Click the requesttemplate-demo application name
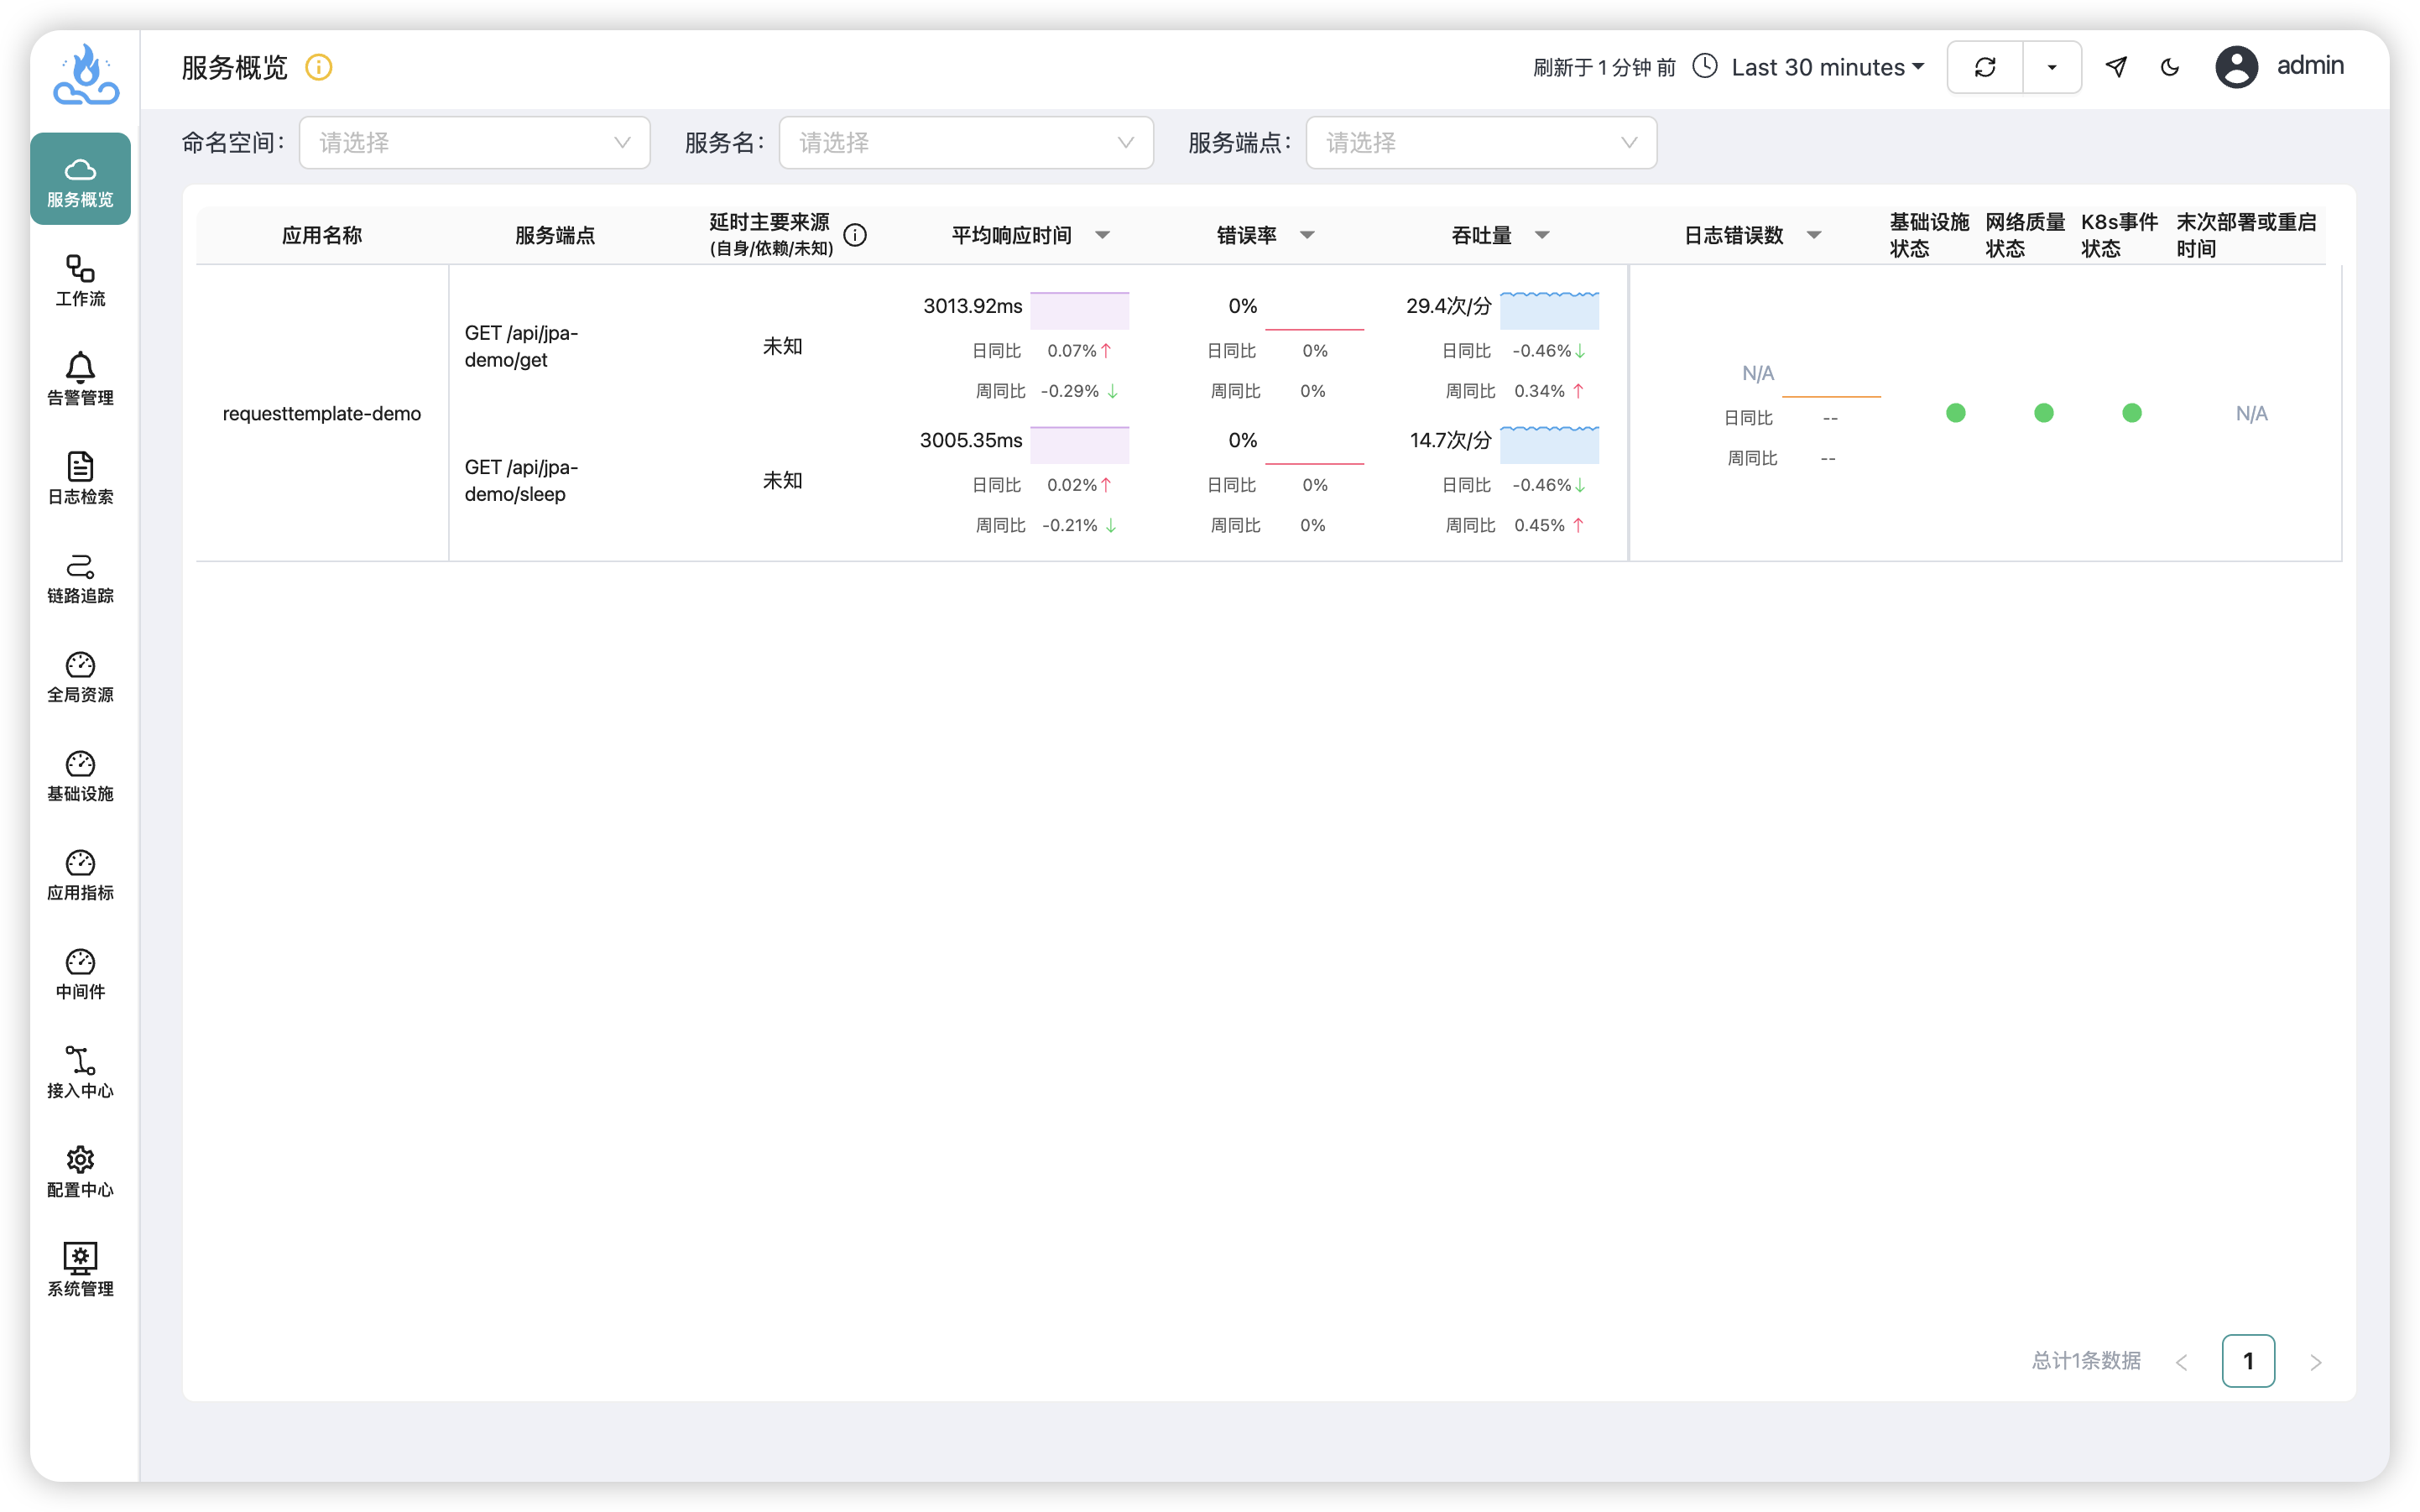Image resolution: width=2420 pixels, height=1512 pixels. point(321,413)
